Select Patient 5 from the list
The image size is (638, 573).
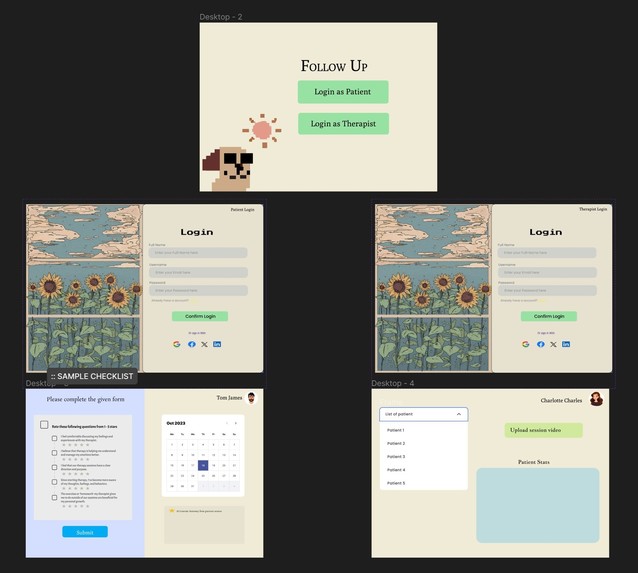424,483
